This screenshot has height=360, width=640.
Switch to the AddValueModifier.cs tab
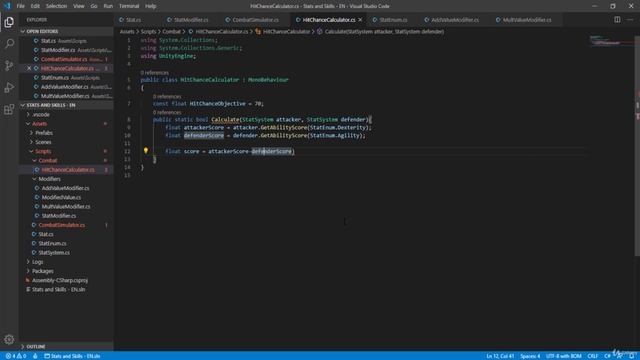coord(454,20)
